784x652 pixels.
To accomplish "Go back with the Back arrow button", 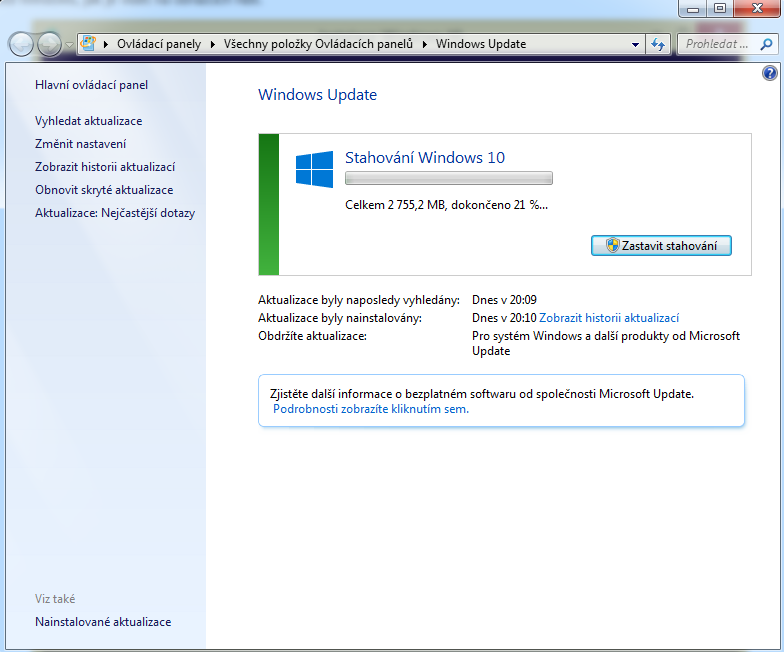I will click(x=21, y=44).
